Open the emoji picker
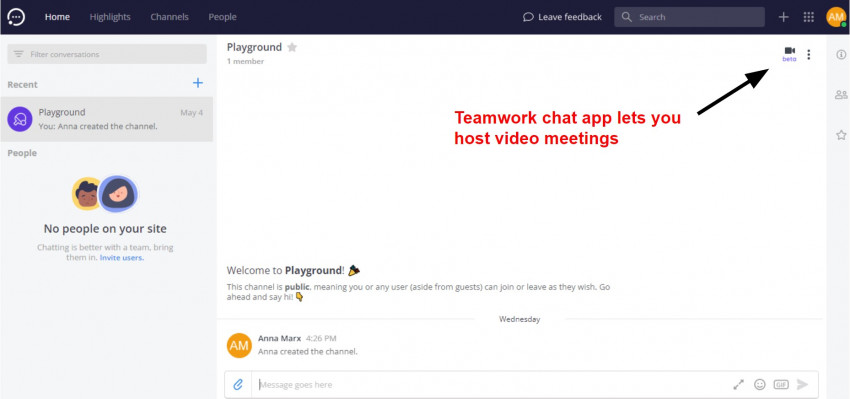 (759, 384)
